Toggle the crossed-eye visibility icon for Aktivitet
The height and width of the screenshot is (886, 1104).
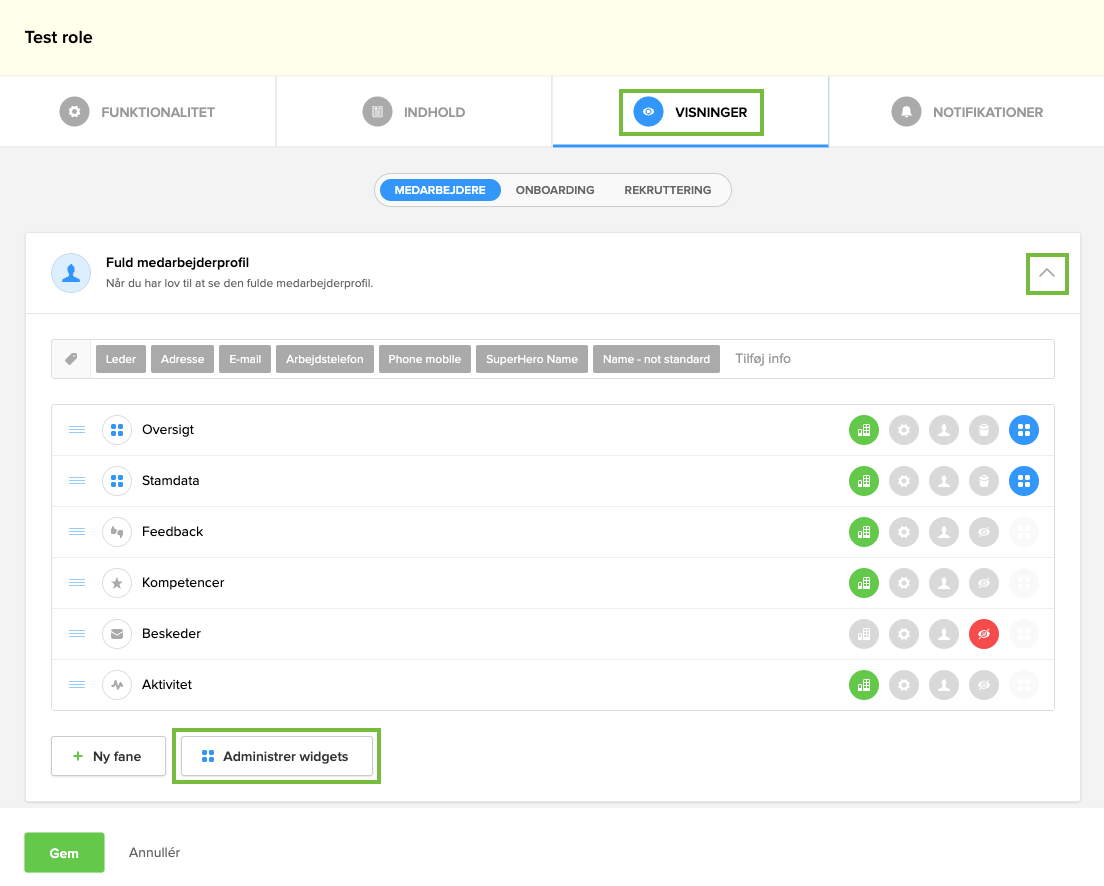[x=984, y=685]
